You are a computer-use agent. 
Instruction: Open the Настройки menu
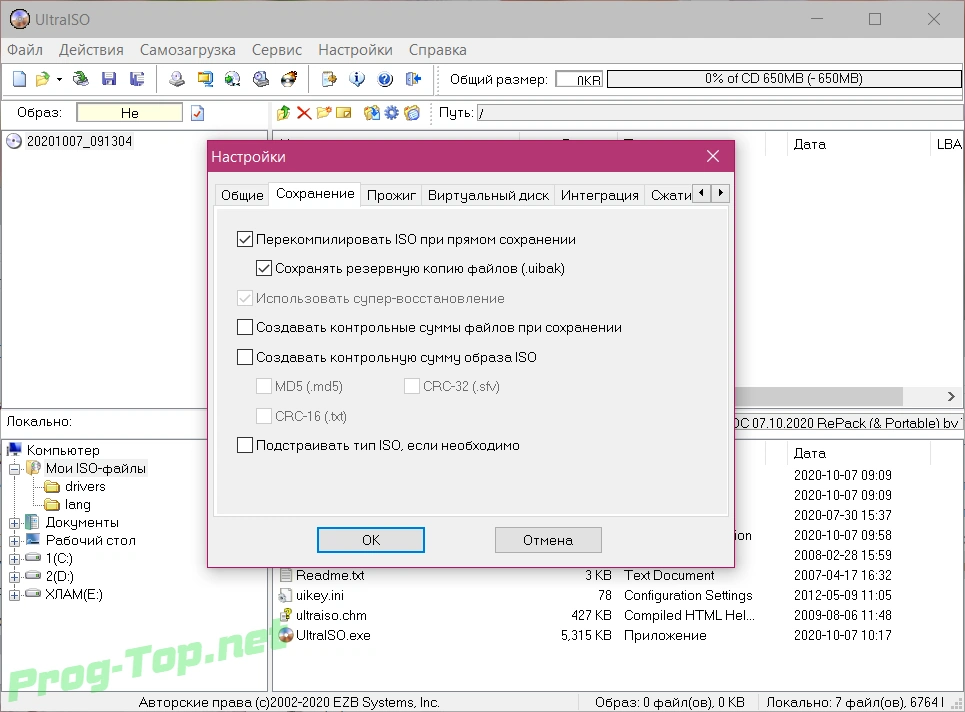pos(355,50)
